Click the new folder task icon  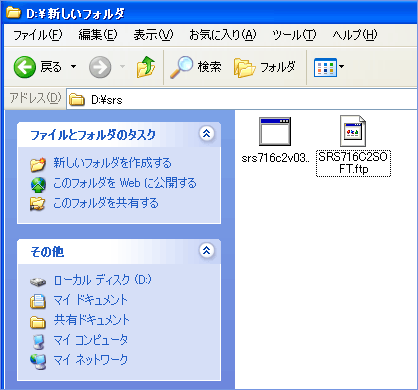pyautogui.click(x=38, y=164)
